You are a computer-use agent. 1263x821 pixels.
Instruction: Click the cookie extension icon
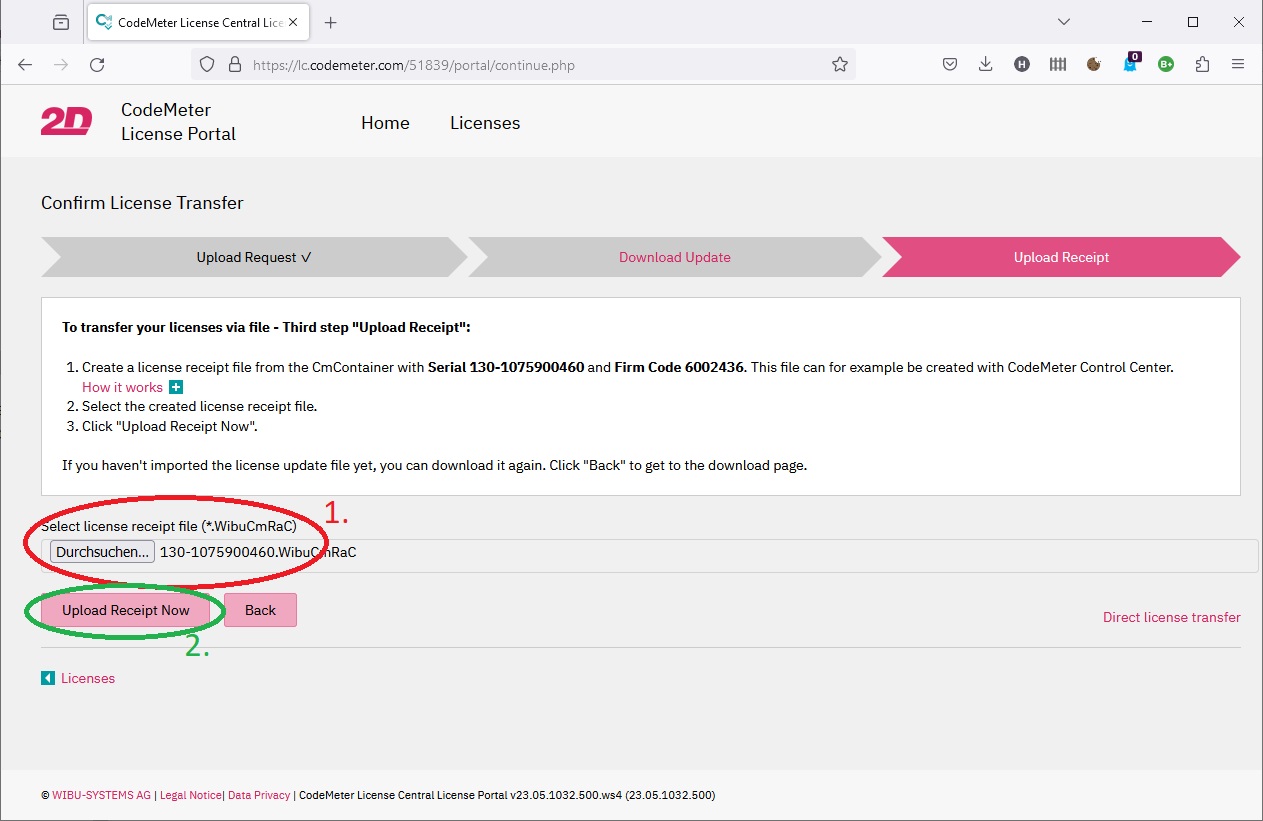[x=1094, y=65]
